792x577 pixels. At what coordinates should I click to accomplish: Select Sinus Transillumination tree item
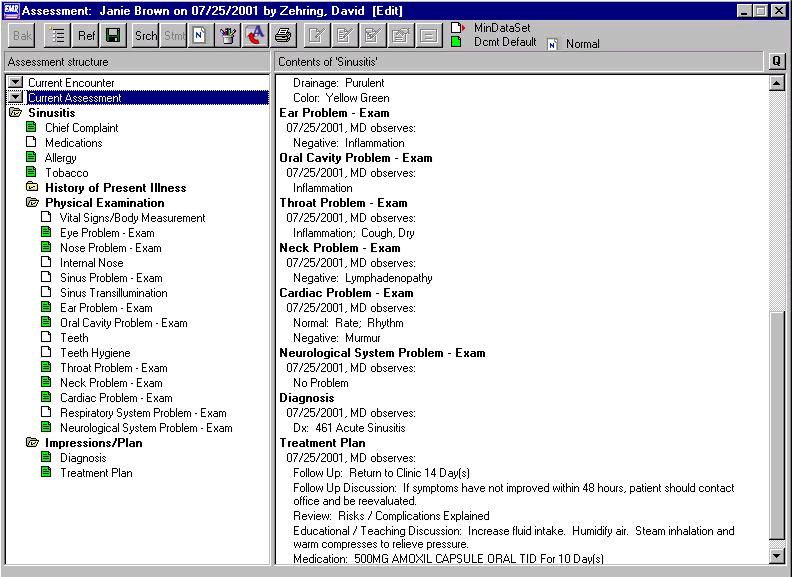click(x=113, y=293)
